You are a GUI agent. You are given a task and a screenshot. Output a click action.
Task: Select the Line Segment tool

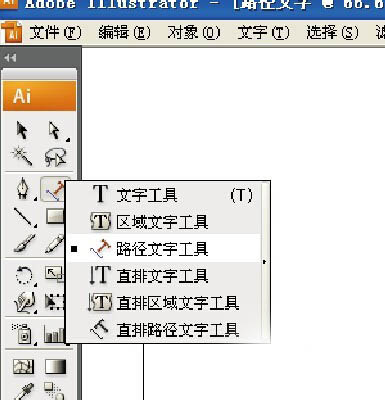click(x=23, y=217)
